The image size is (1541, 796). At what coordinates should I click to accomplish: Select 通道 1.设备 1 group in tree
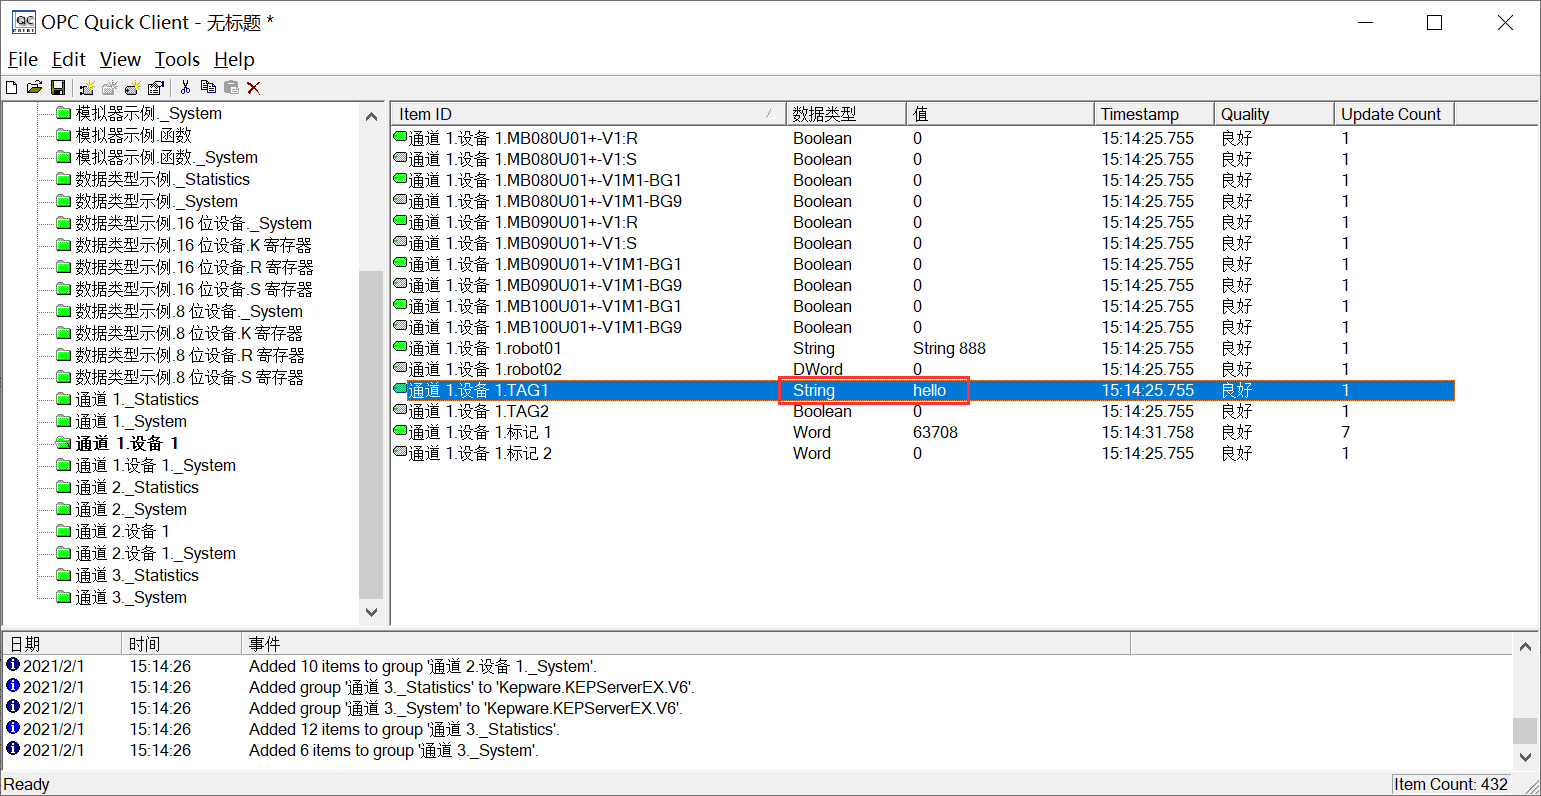click(x=127, y=444)
